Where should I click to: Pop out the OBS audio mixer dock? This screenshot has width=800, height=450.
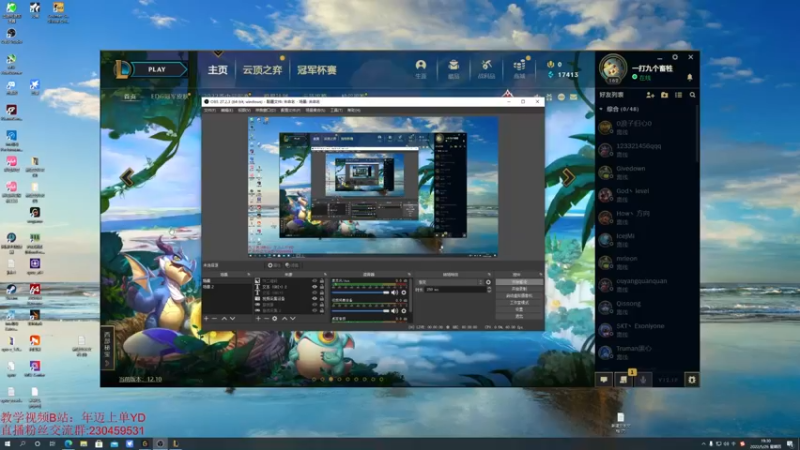(409, 274)
